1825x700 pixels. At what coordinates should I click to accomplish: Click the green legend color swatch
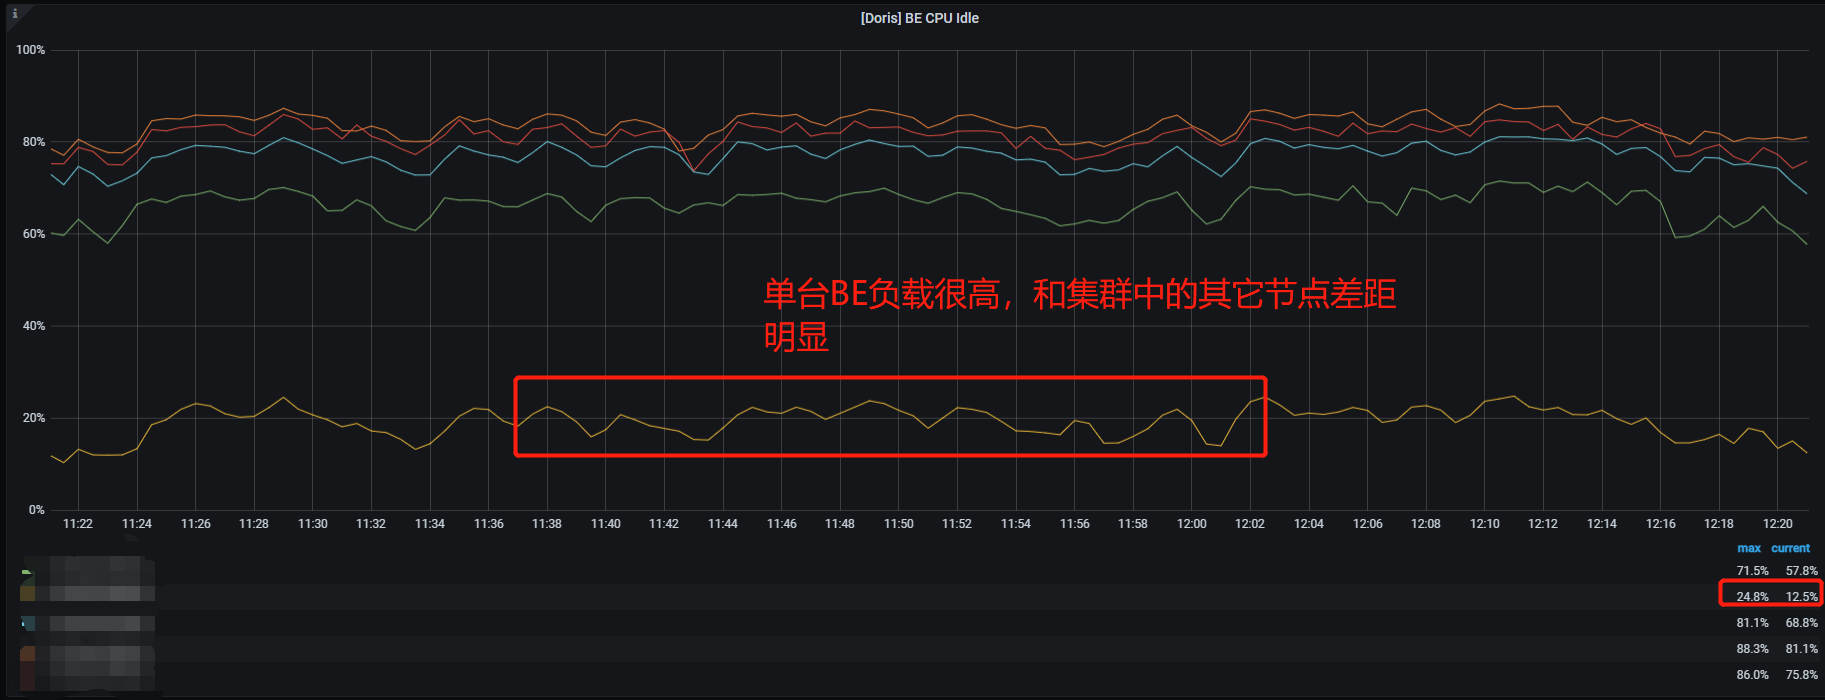click(27, 572)
